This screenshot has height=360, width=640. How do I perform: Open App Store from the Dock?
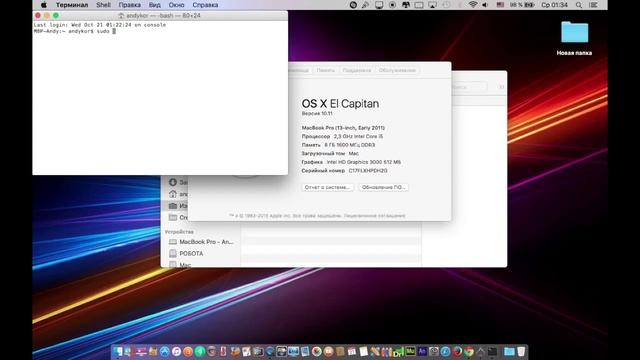click(164, 352)
